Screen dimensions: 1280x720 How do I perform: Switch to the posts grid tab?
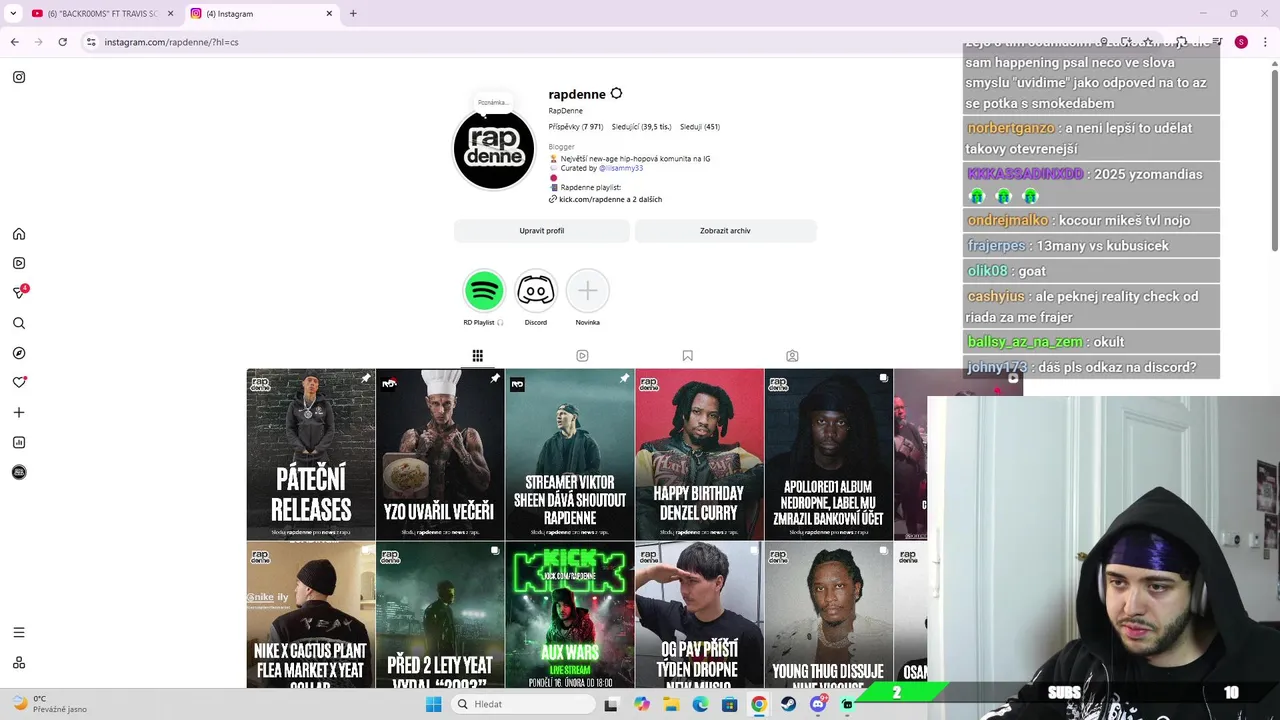(x=478, y=356)
